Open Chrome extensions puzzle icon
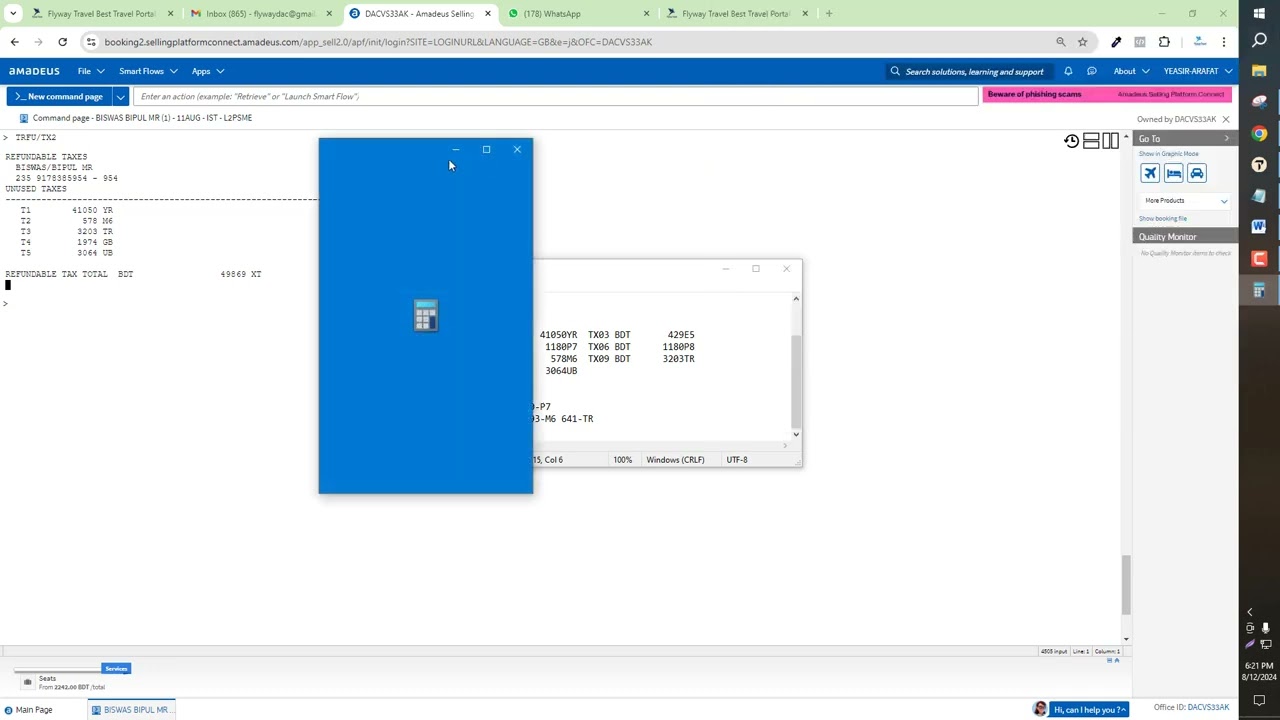The height and width of the screenshot is (720, 1280). tap(1164, 42)
